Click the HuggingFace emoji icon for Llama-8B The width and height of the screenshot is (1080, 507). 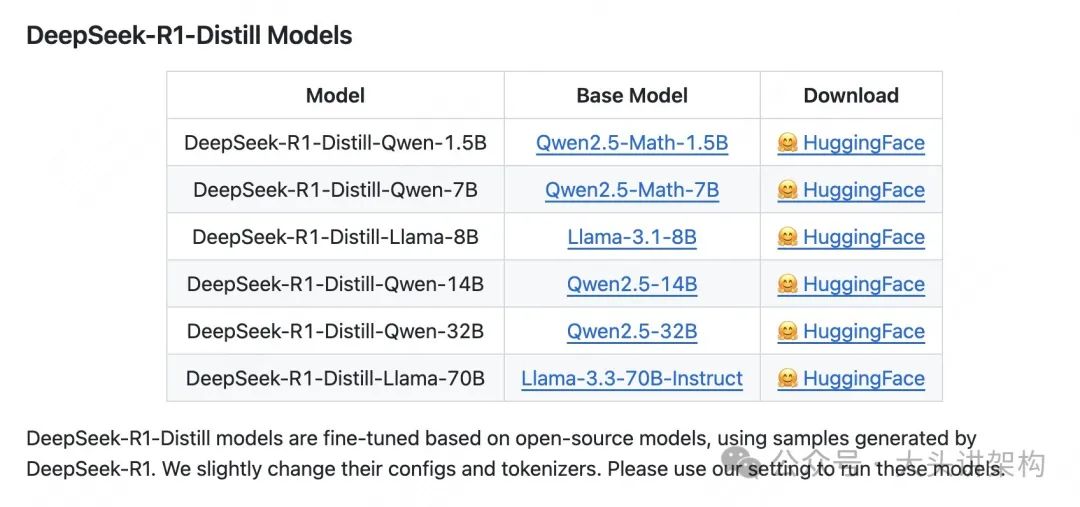[x=788, y=237]
